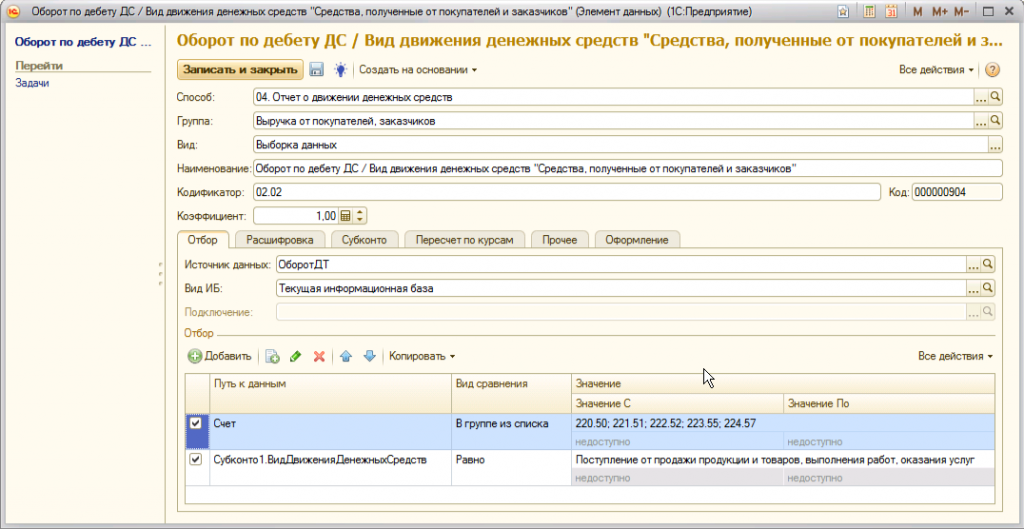This screenshot has height=529, width=1024.
Task: Toggle checkbox for Субконто1.ВидДвиженияДенежныхСредств row
Action: (196, 460)
